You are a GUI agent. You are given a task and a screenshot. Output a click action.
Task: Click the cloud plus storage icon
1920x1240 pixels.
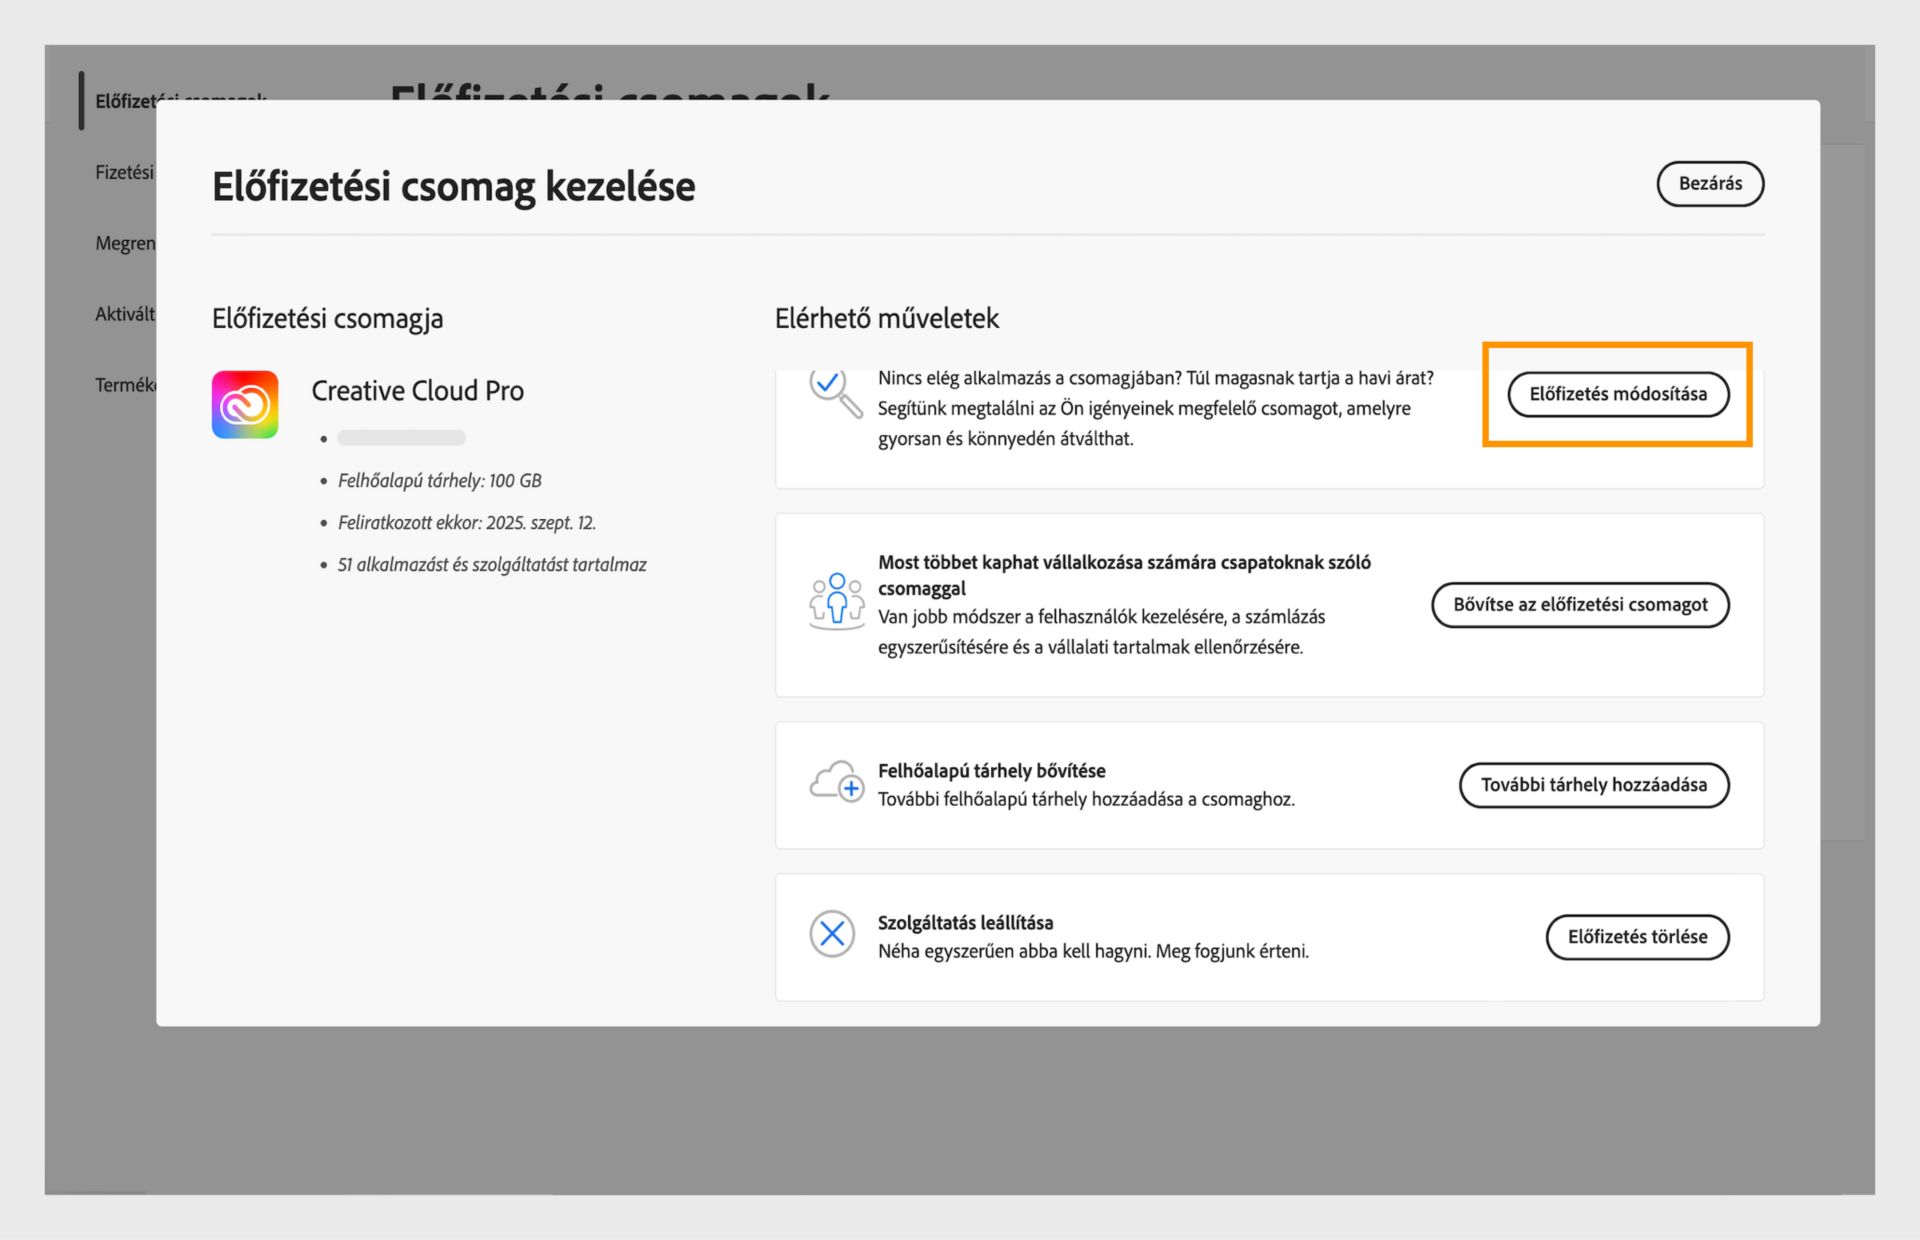(836, 782)
